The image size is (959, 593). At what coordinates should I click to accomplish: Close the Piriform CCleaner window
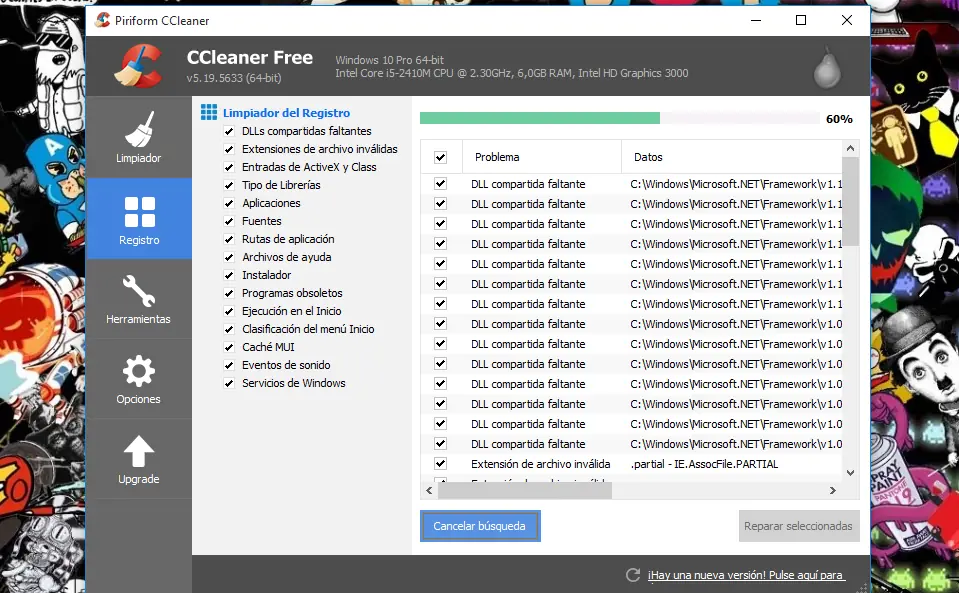[846, 20]
